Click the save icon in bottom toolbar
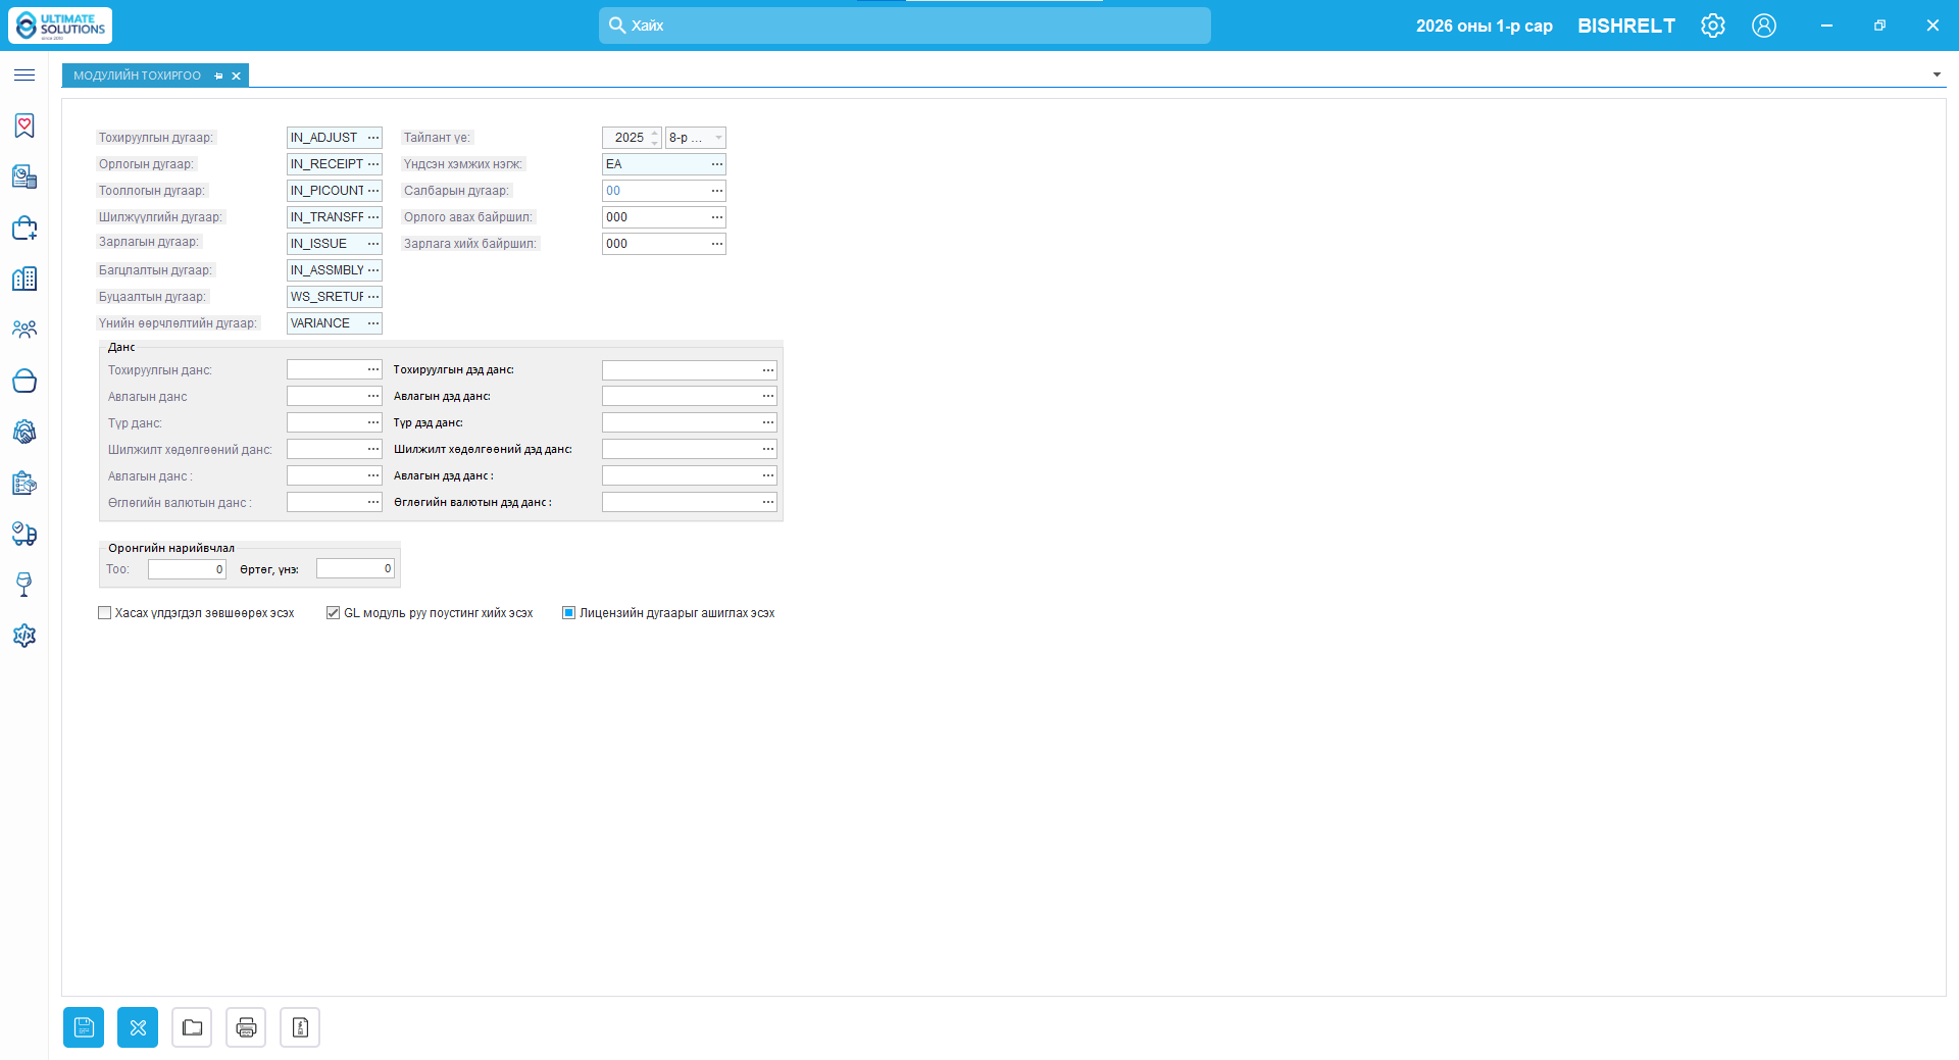The width and height of the screenshot is (1959, 1060). tap(84, 1027)
